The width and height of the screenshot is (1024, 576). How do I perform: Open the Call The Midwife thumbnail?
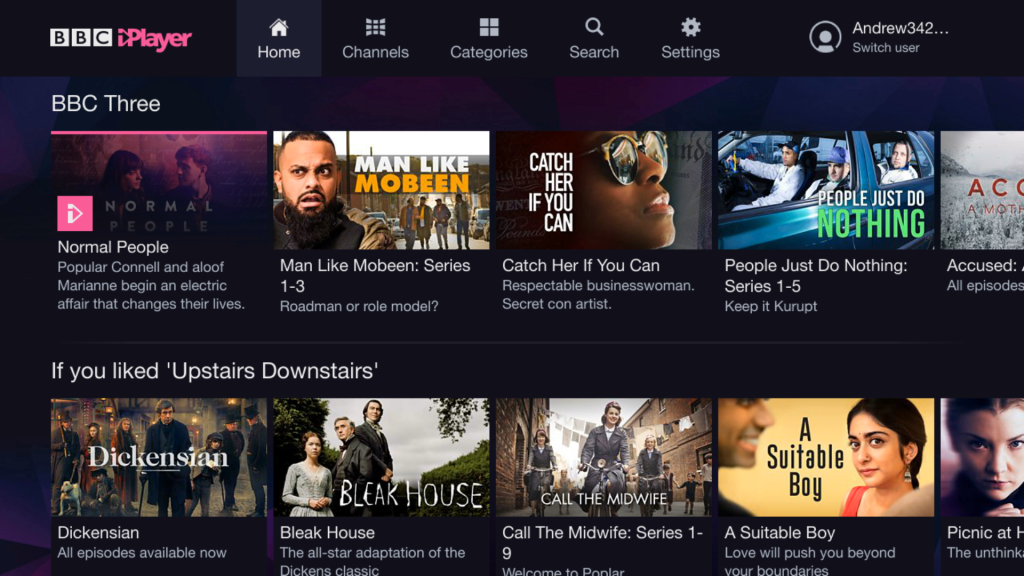603,457
